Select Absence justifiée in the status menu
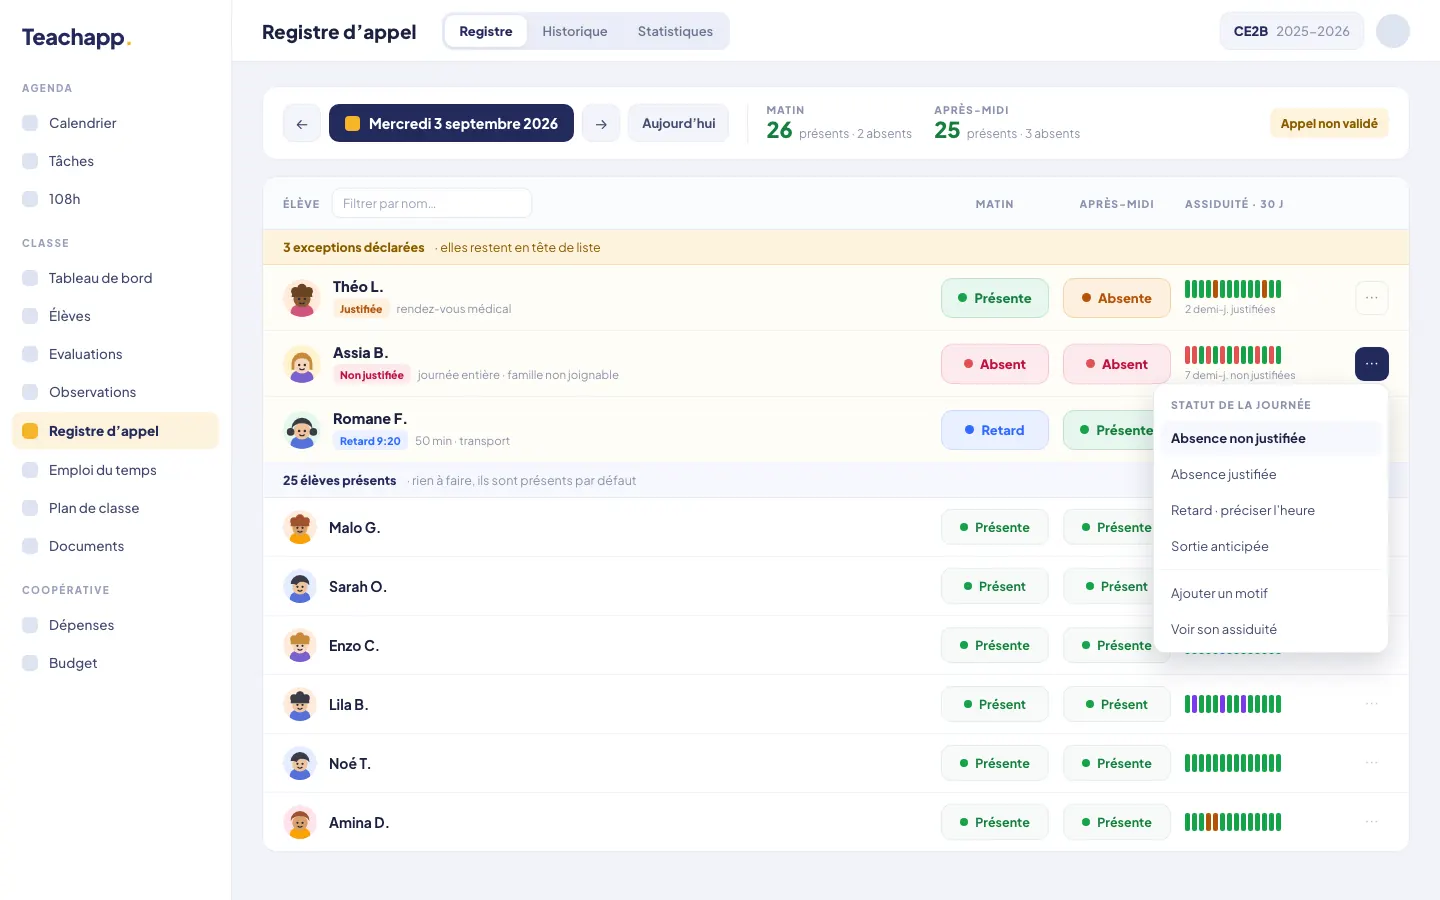Image resolution: width=1440 pixels, height=900 pixels. pos(1271,474)
